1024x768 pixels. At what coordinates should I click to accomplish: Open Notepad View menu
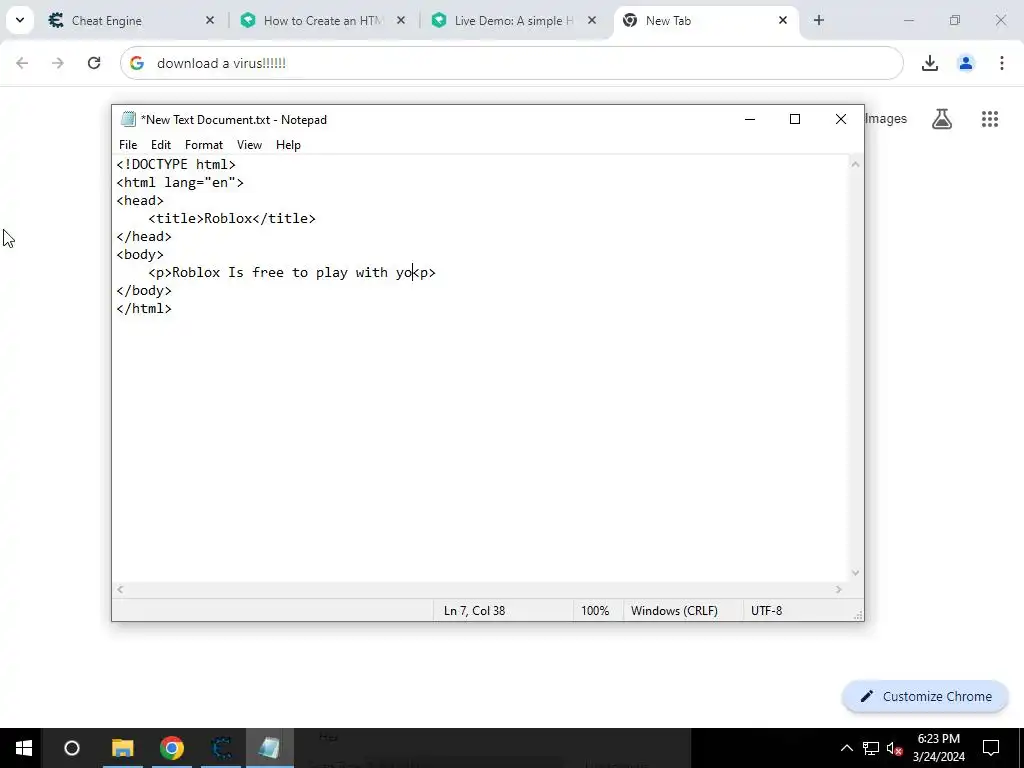pyautogui.click(x=249, y=145)
